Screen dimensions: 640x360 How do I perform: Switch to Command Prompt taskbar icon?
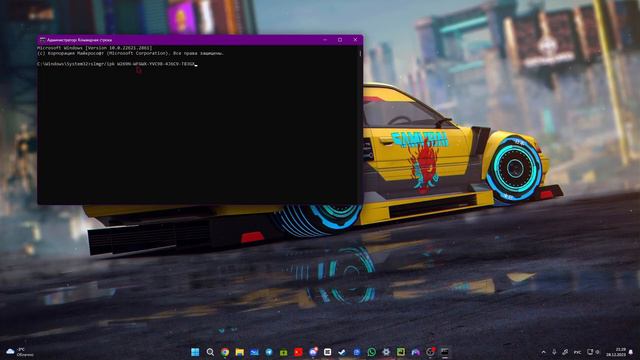click(x=444, y=352)
